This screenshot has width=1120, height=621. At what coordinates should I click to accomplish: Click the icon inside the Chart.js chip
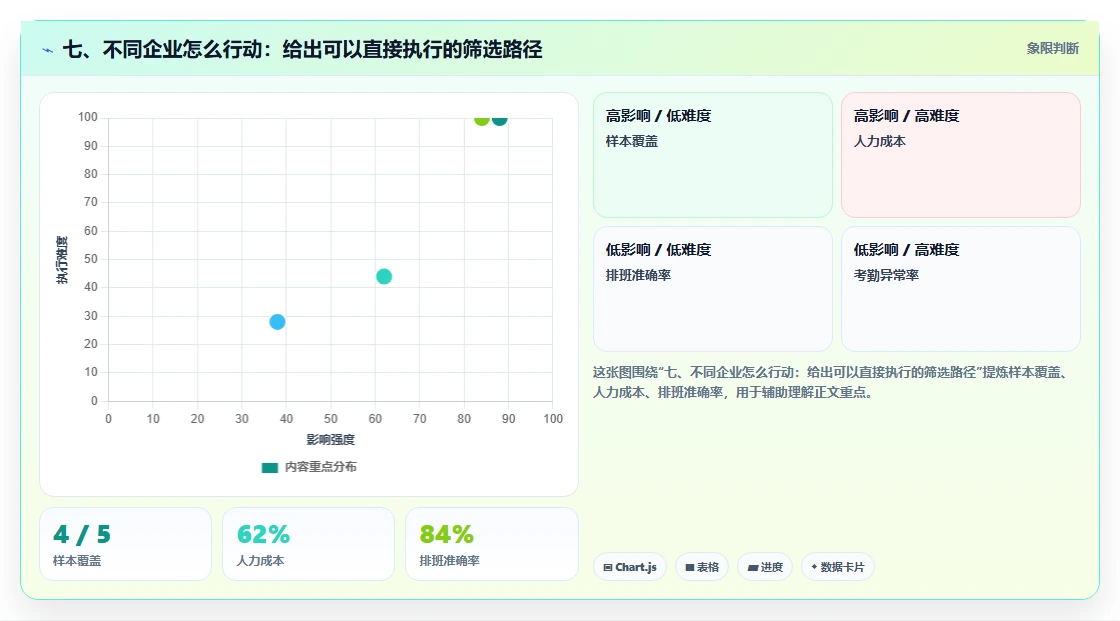coord(608,567)
